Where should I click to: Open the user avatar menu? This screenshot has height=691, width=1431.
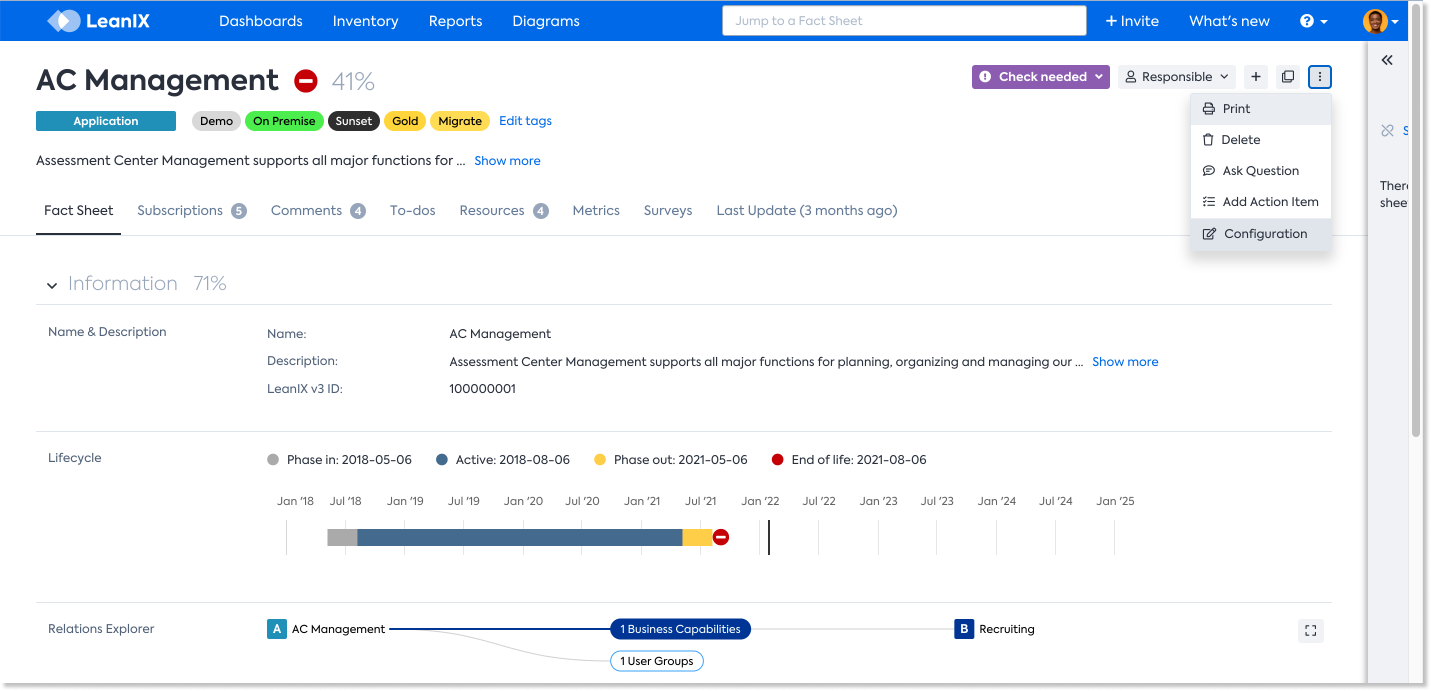[x=1381, y=21]
